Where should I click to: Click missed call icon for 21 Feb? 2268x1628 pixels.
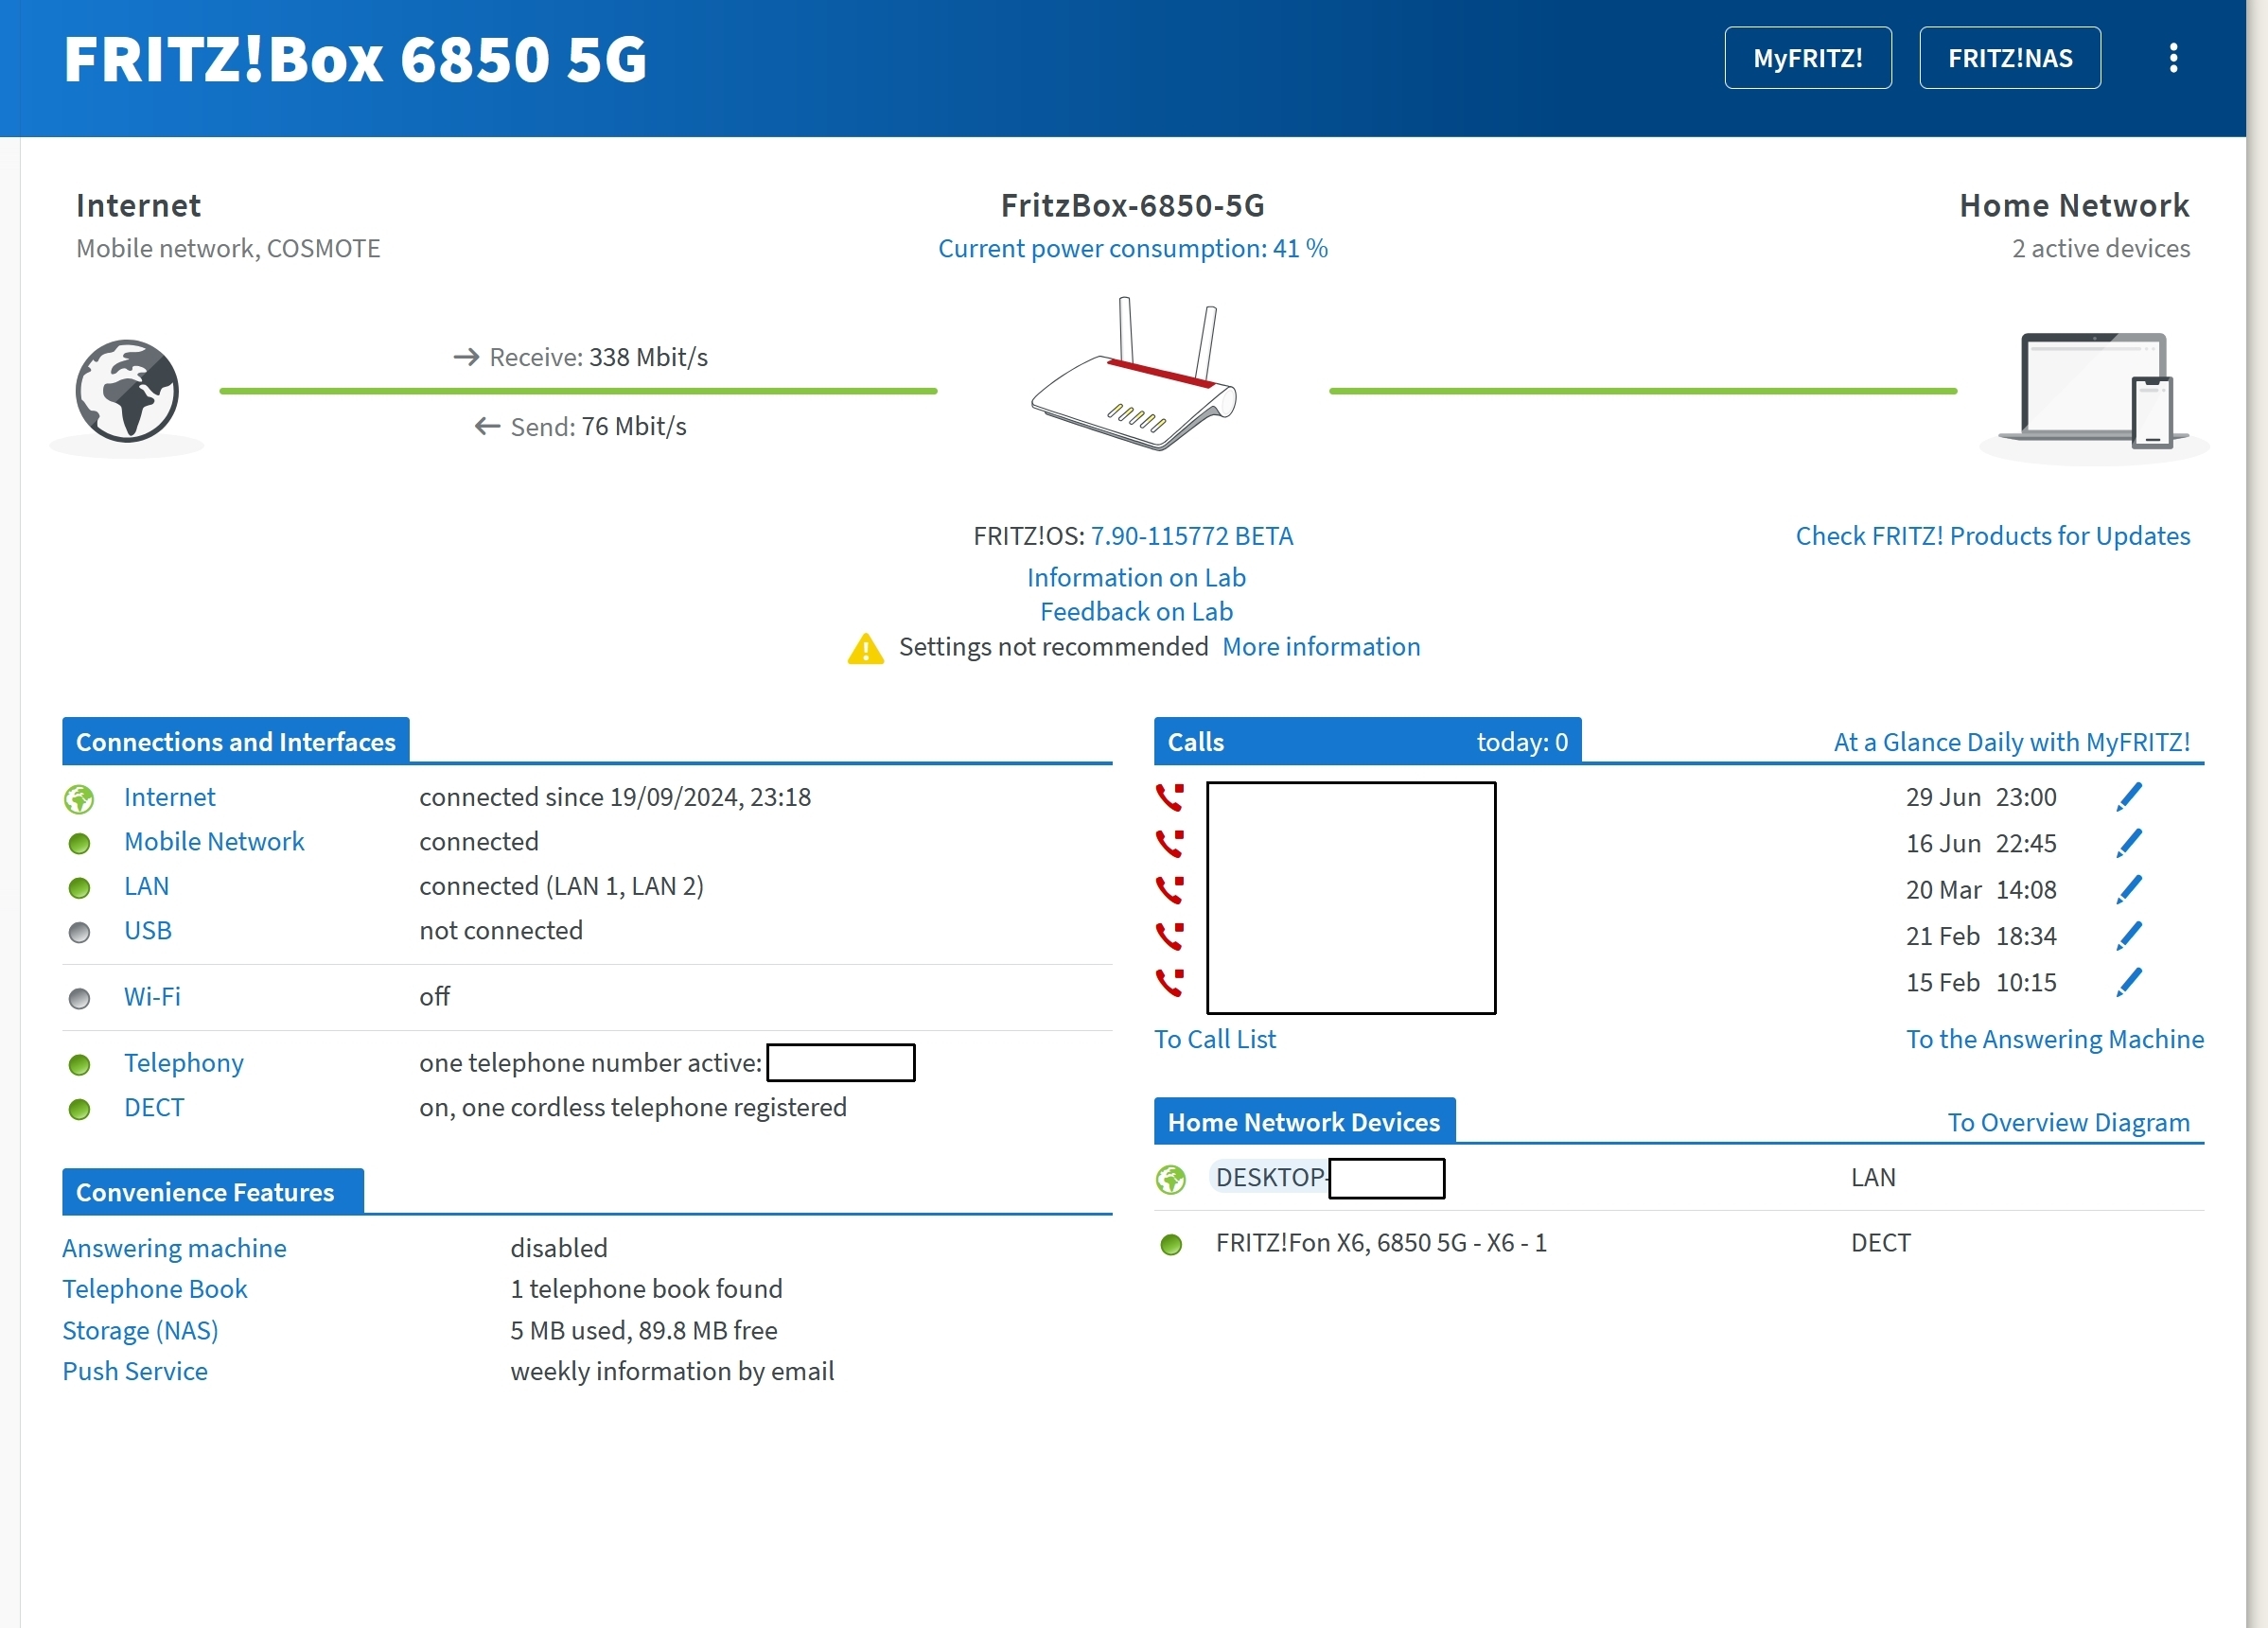point(1170,936)
